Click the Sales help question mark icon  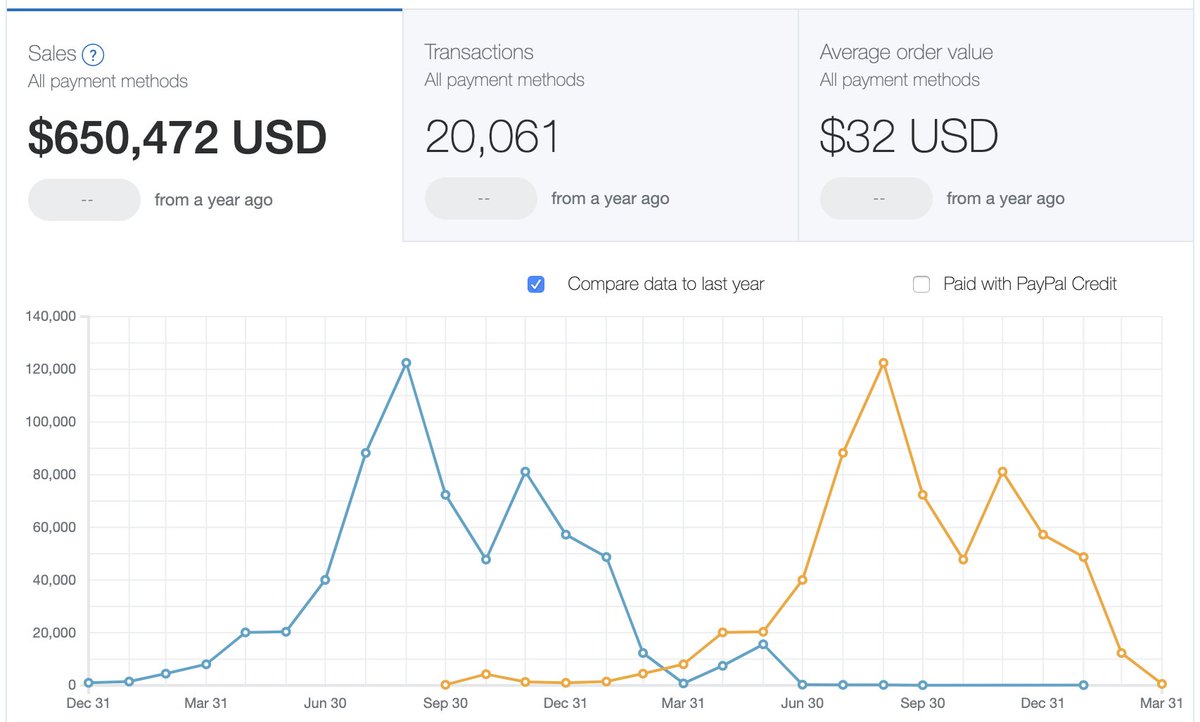coord(92,53)
